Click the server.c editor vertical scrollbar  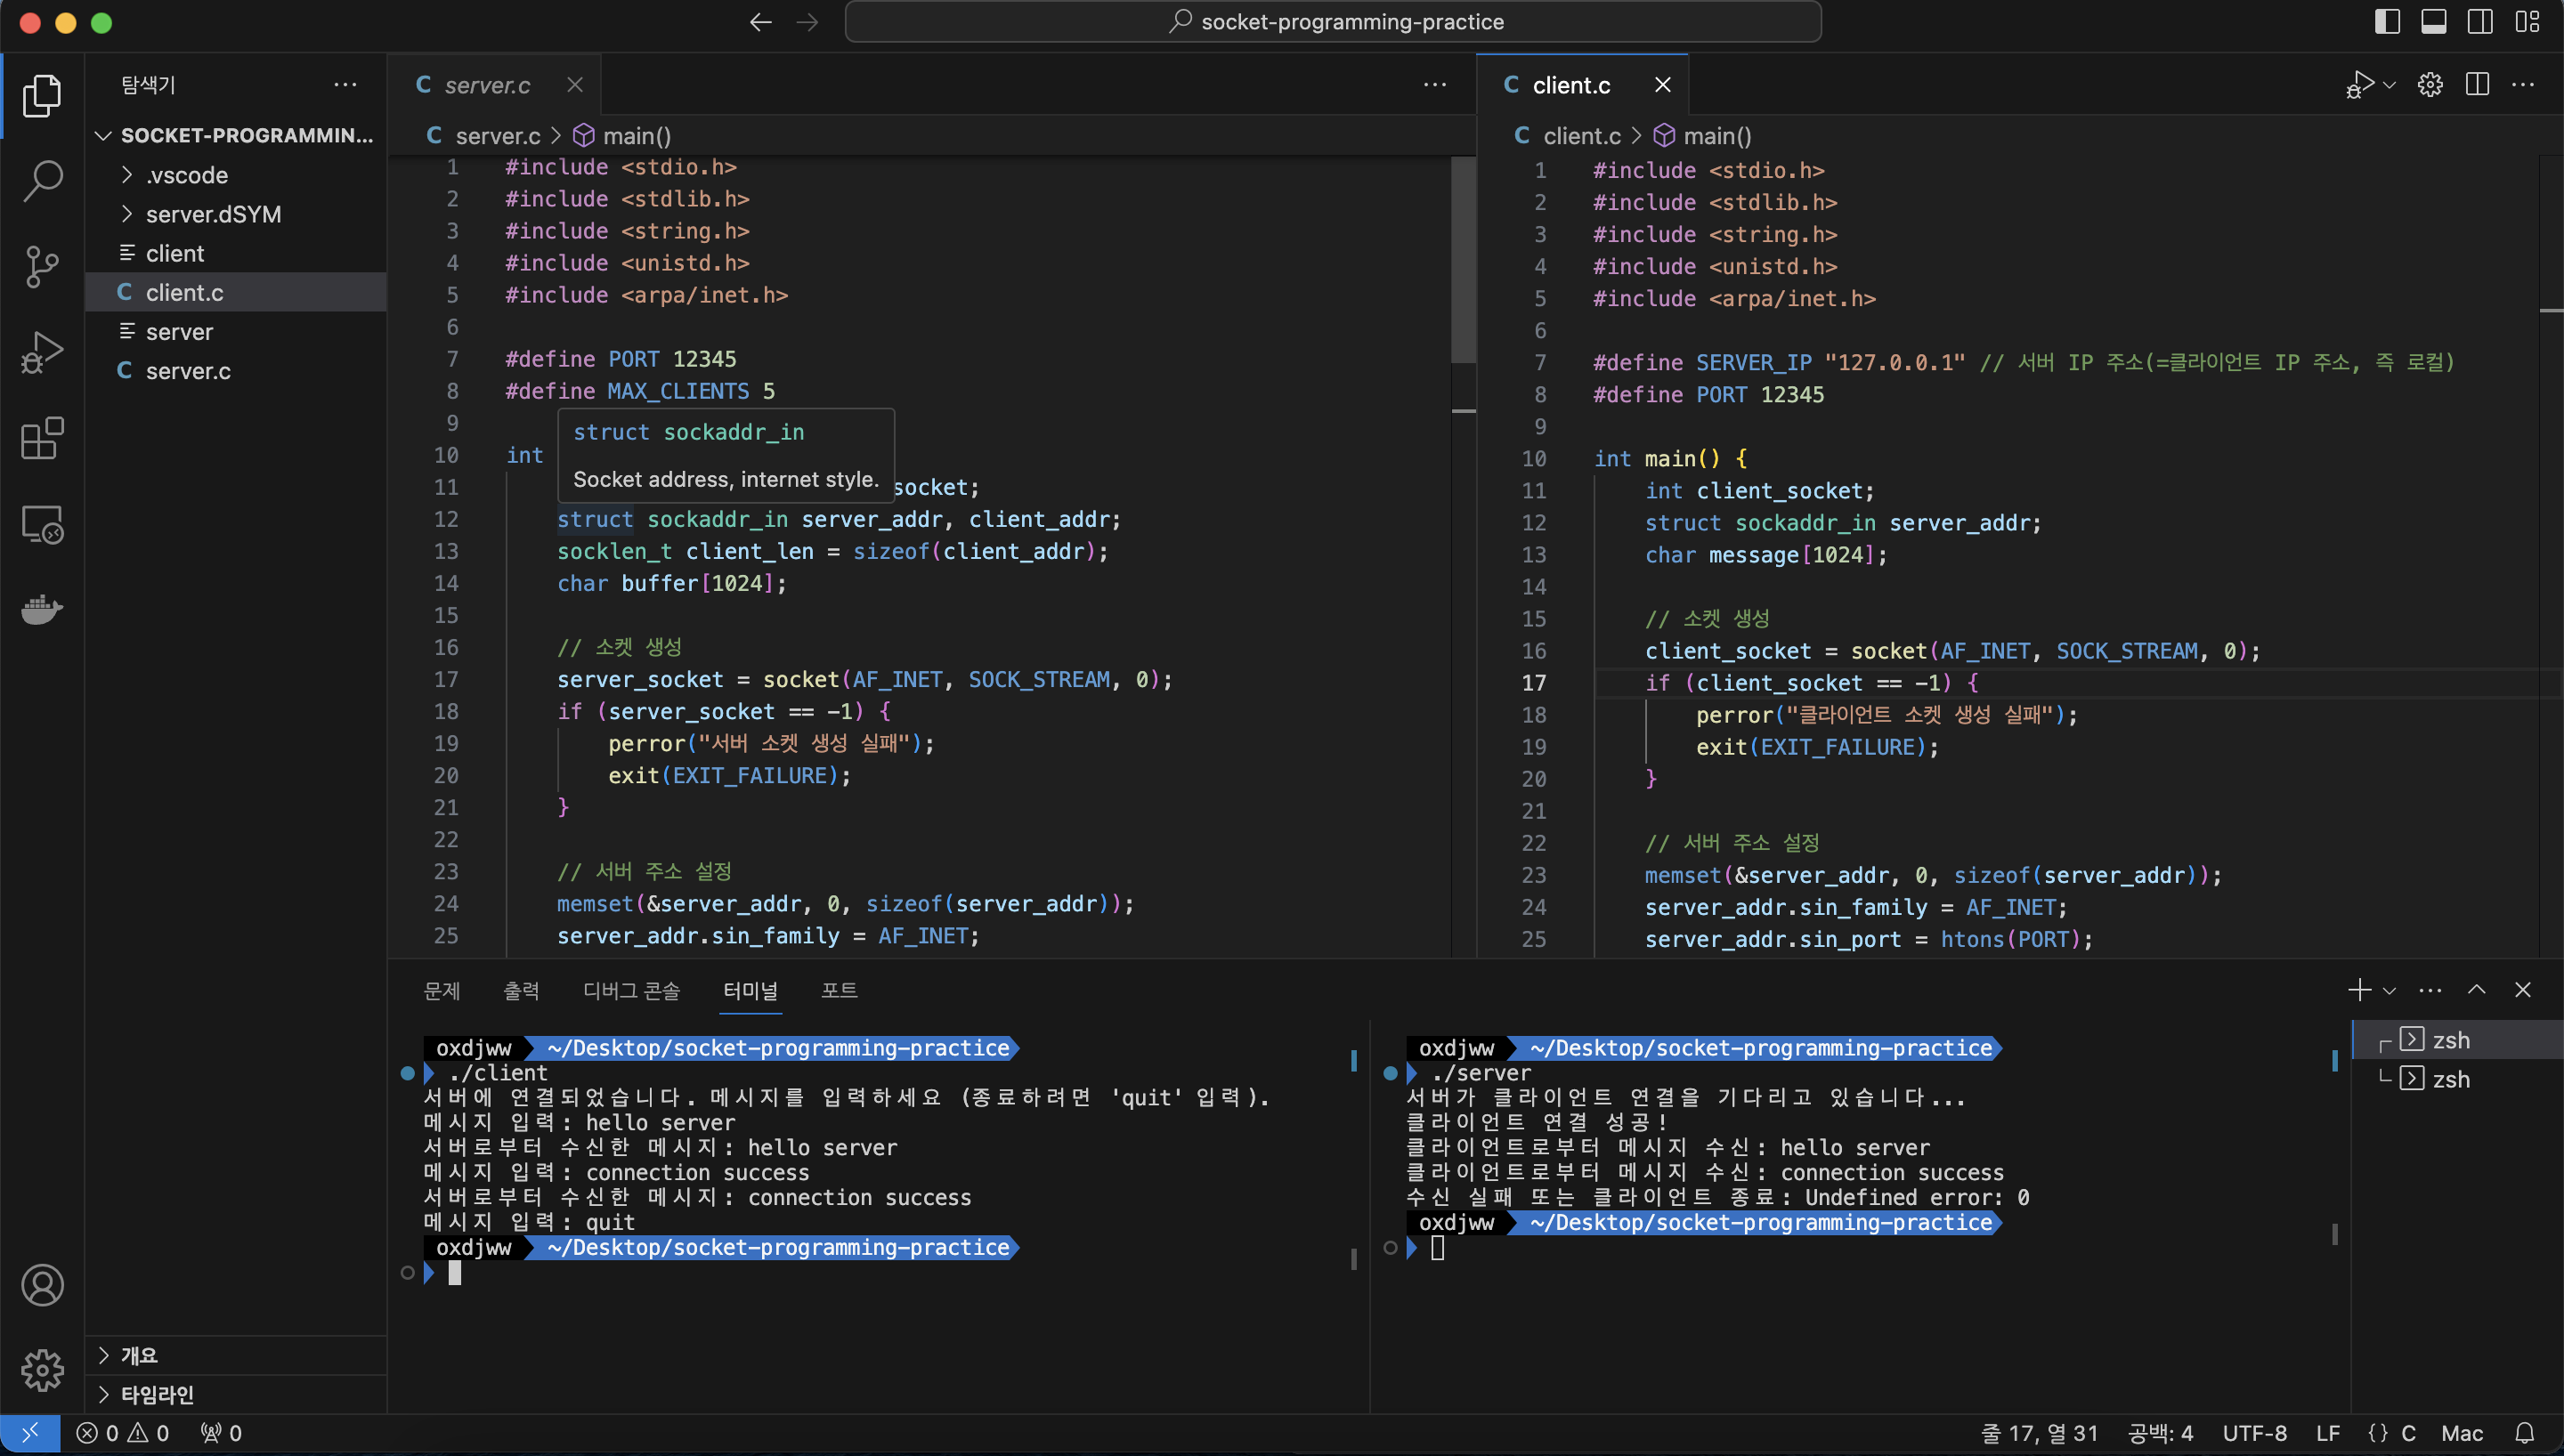point(1463,260)
